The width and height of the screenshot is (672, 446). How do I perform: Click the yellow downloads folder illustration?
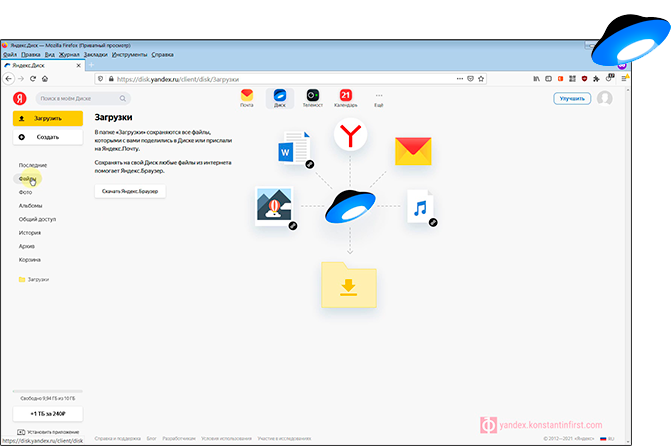point(349,284)
